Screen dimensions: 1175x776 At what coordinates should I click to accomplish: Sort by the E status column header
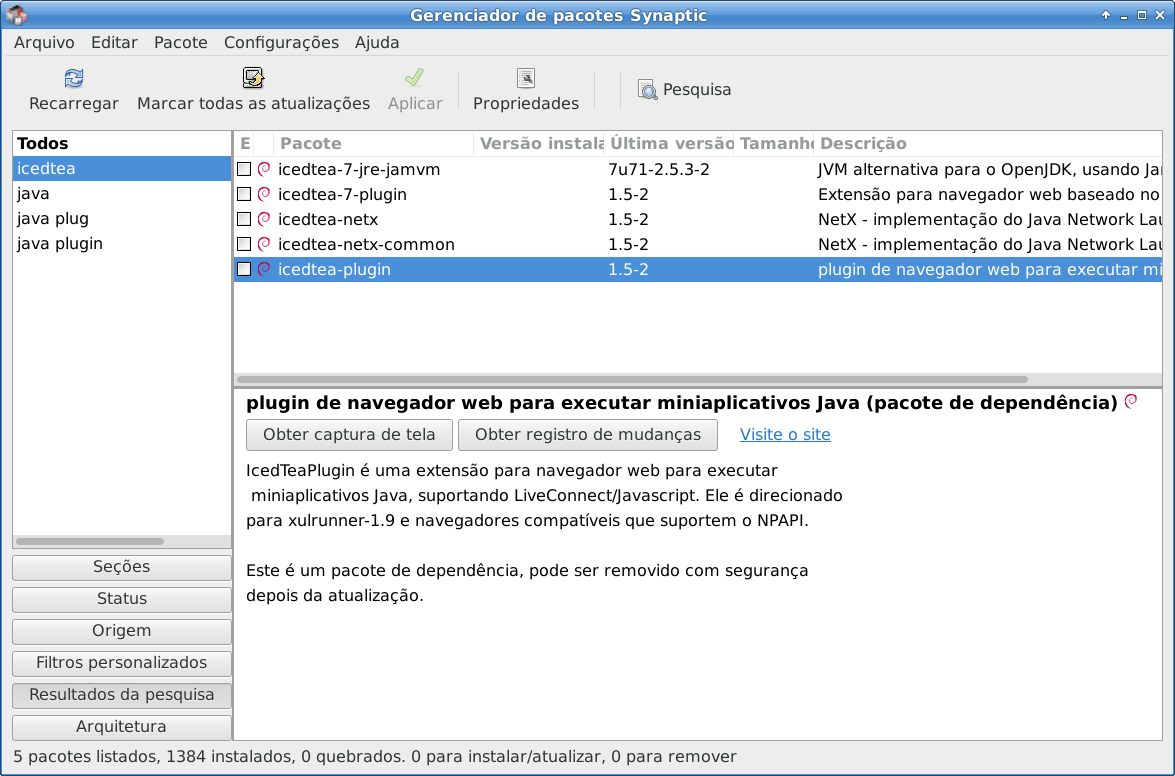click(244, 144)
